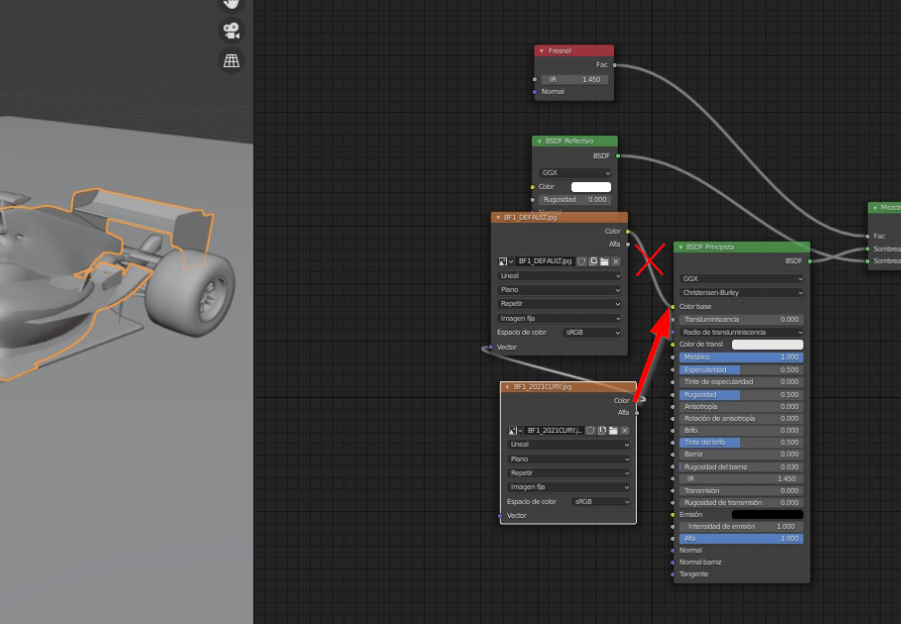The image size is (901, 624).
Task: Click Rugosidad 0.000 field in BSDF Reflectivo
Action: pos(575,199)
